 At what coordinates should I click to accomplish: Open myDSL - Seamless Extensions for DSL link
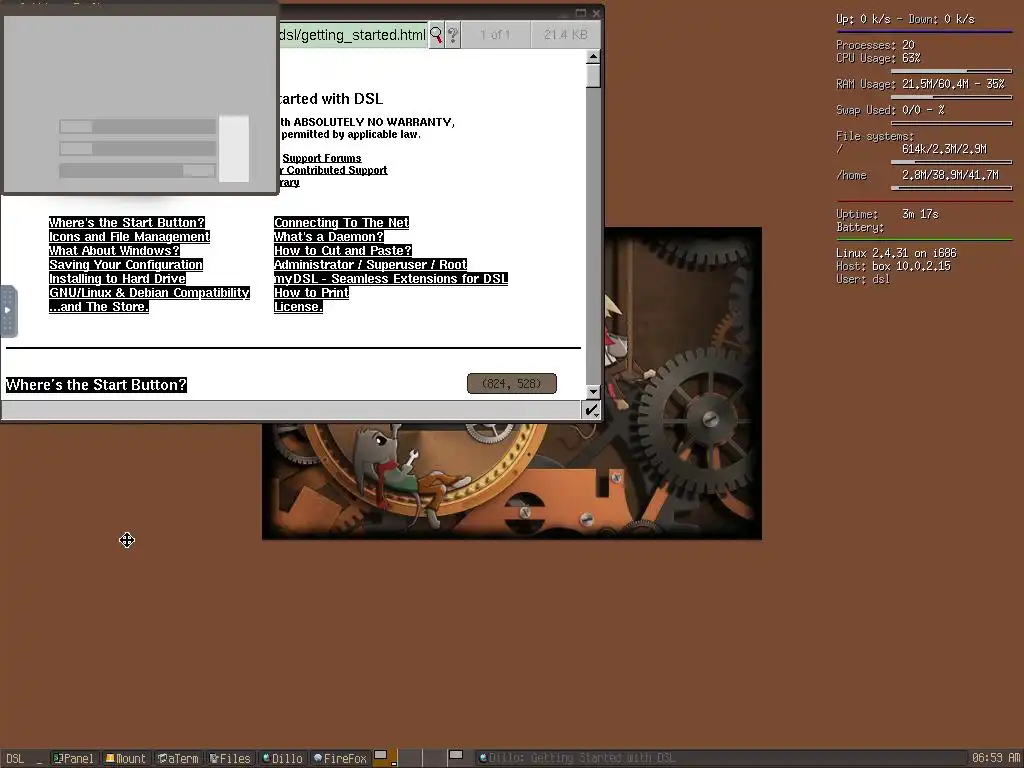coord(391,279)
